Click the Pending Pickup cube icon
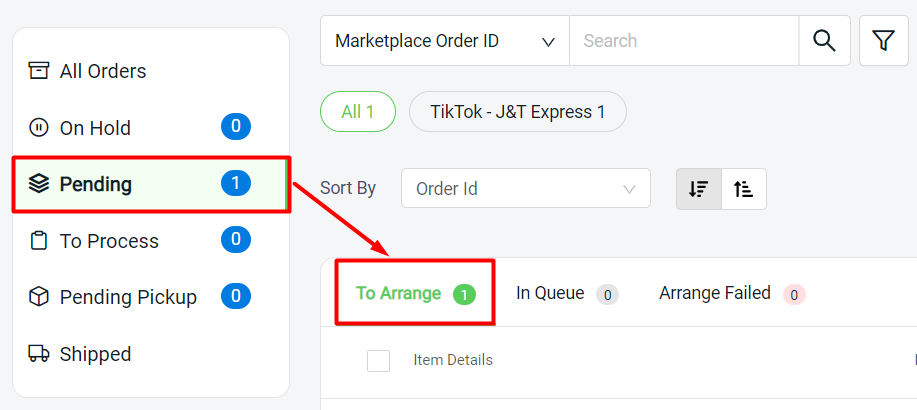The width and height of the screenshot is (917, 410). (39, 297)
